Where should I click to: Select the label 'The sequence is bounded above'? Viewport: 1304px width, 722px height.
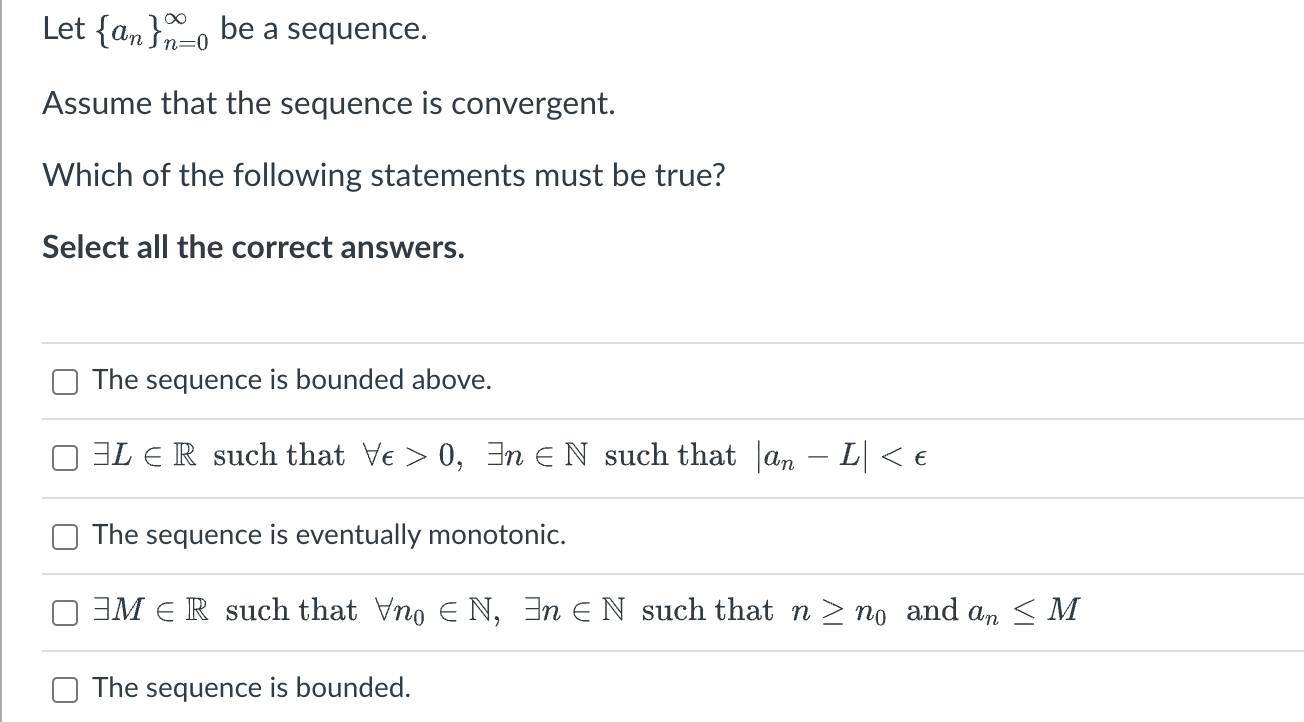click(x=290, y=380)
